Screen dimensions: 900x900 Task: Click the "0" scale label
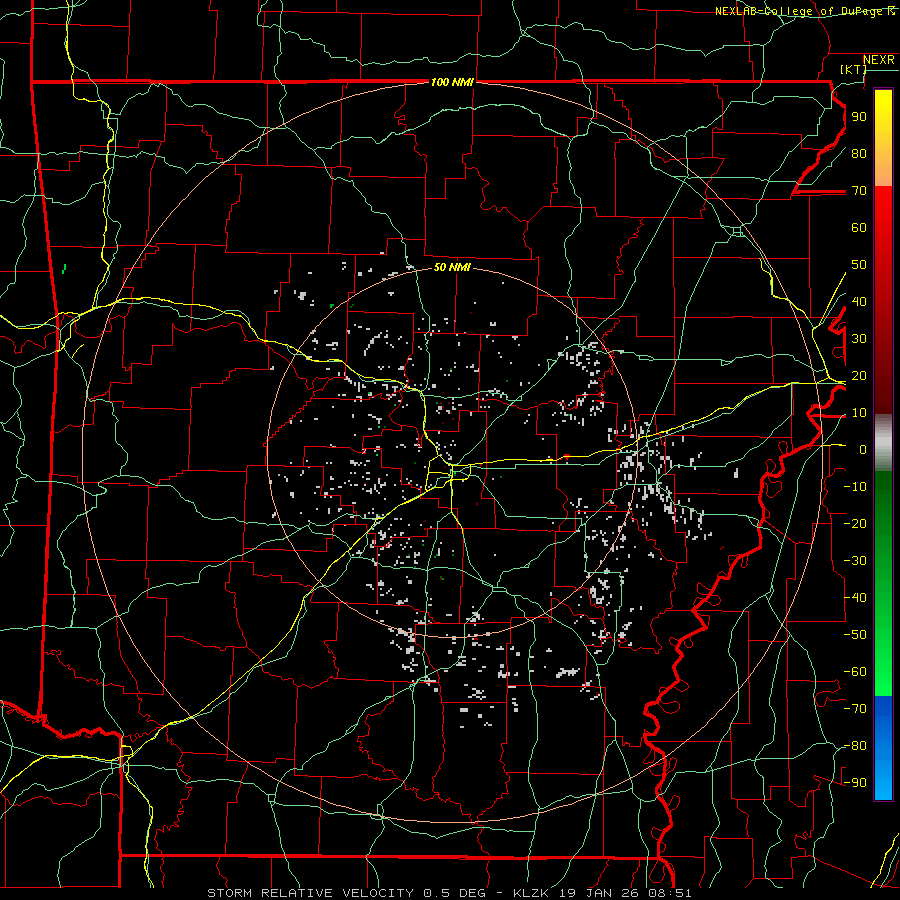point(863,449)
